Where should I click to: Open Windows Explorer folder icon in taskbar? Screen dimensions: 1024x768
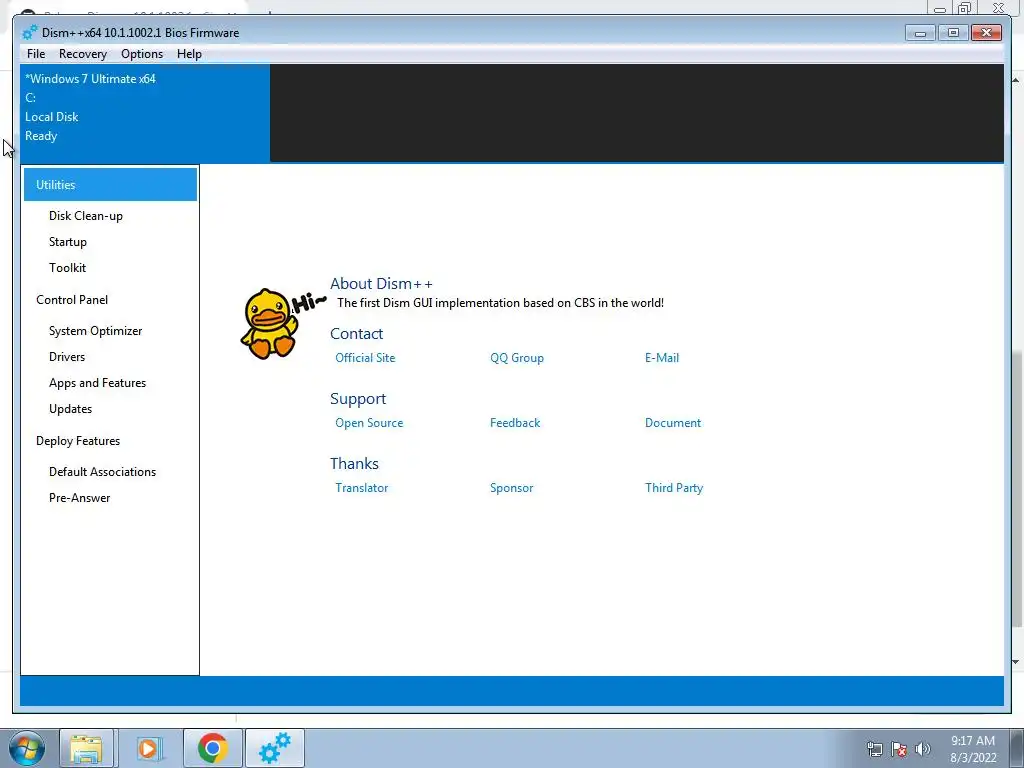86,748
